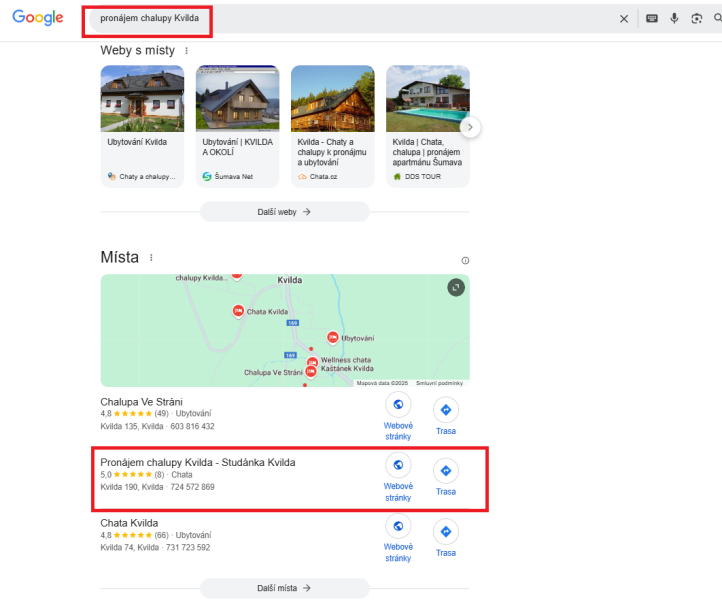Click the 'Kvilda' town label on map
This screenshot has width=722, height=600.
(290, 280)
